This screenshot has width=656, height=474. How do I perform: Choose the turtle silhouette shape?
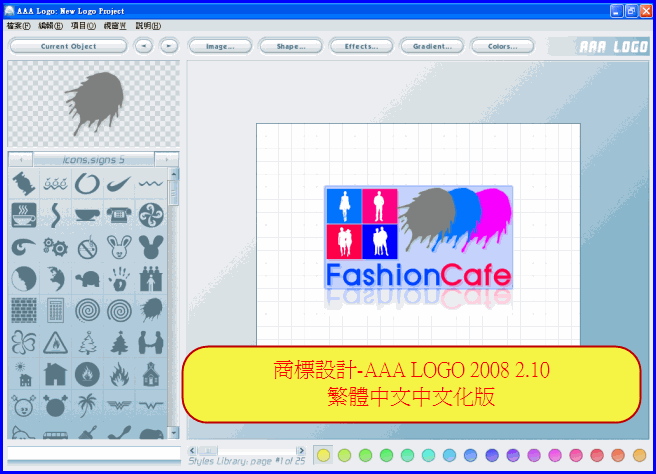87,279
